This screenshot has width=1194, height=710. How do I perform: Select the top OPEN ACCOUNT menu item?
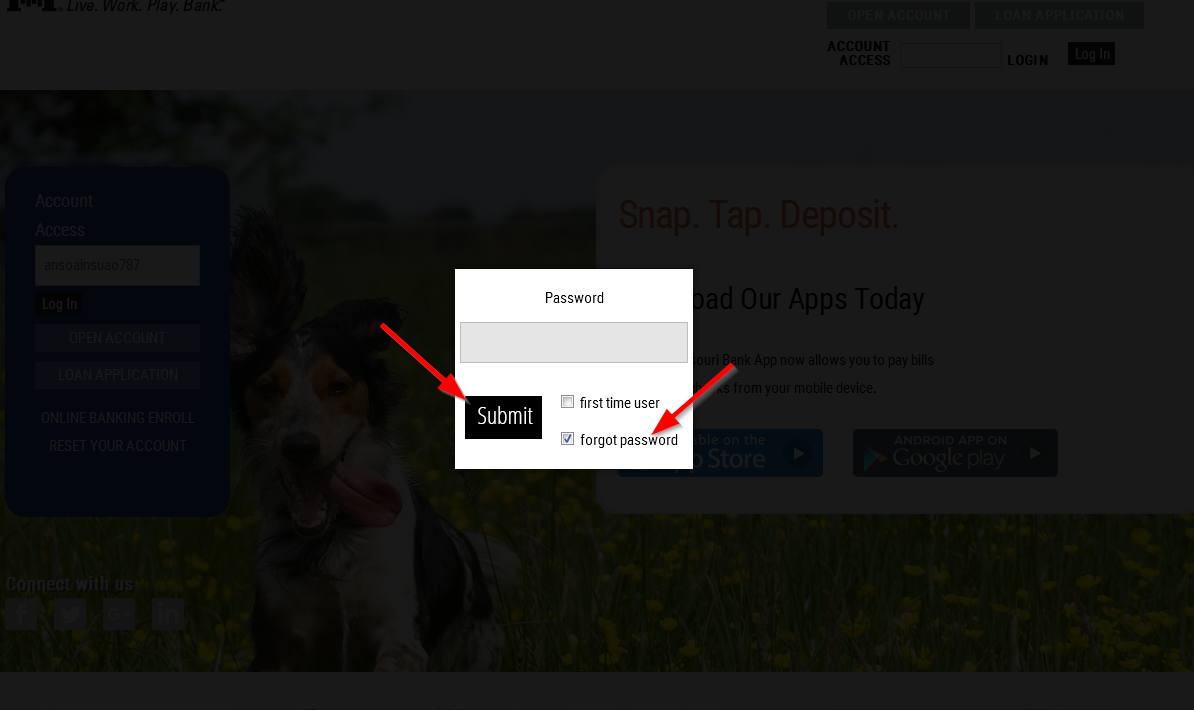pyautogui.click(x=899, y=15)
